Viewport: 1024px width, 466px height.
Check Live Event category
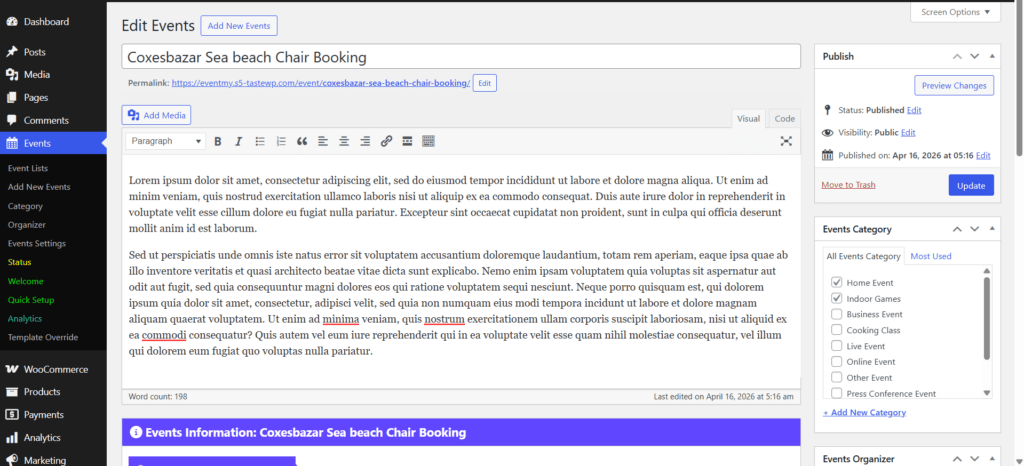point(836,346)
